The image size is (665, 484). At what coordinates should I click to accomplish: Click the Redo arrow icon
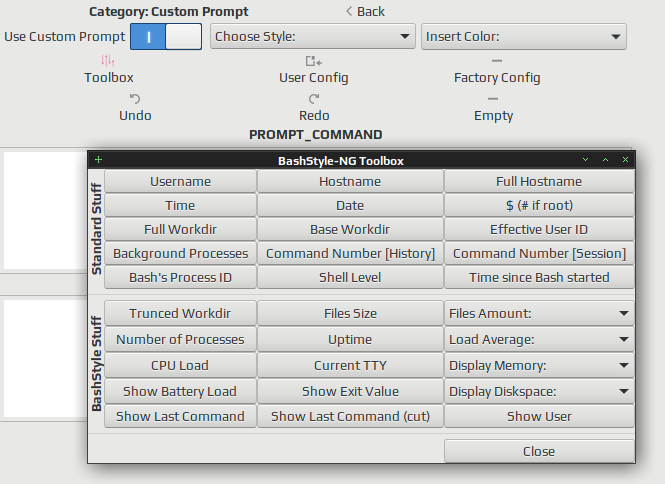(x=314, y=99)
